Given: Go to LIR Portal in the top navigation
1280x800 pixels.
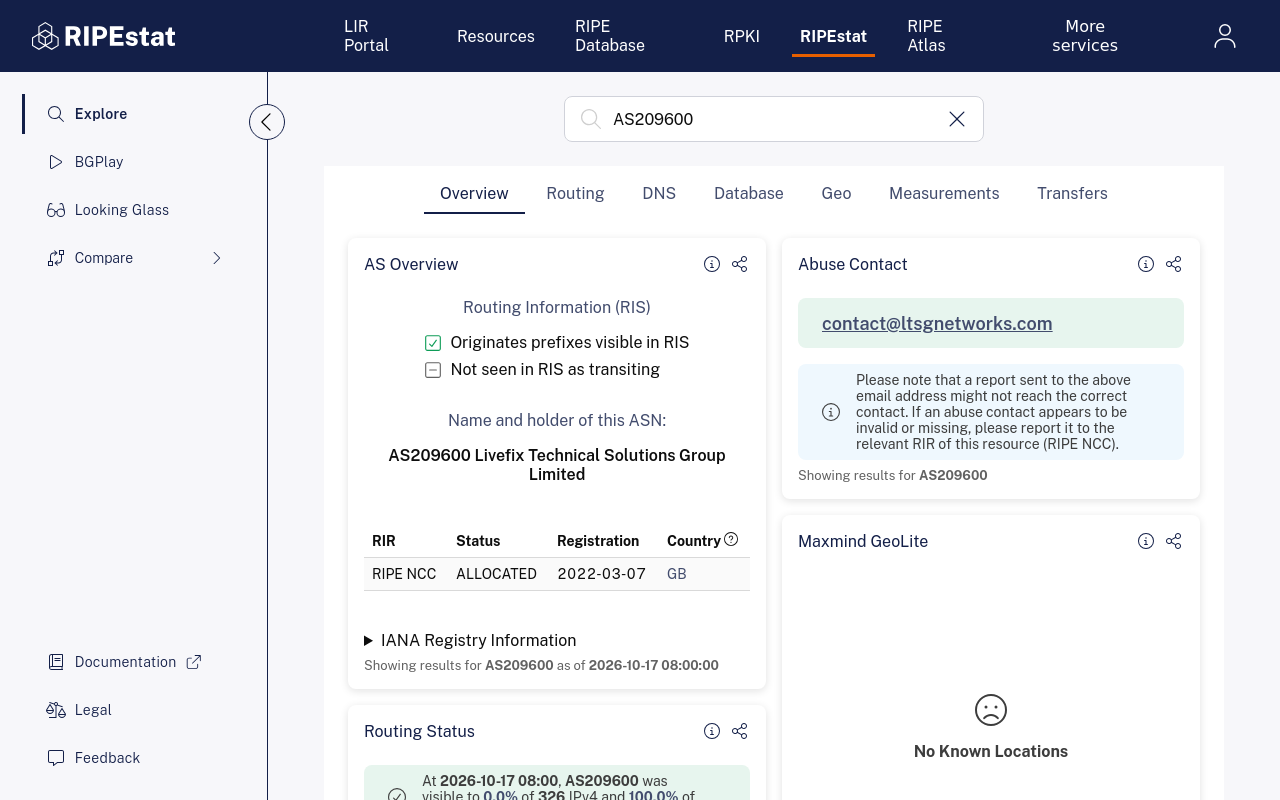Looking at the screenshot, I should 366,36.
